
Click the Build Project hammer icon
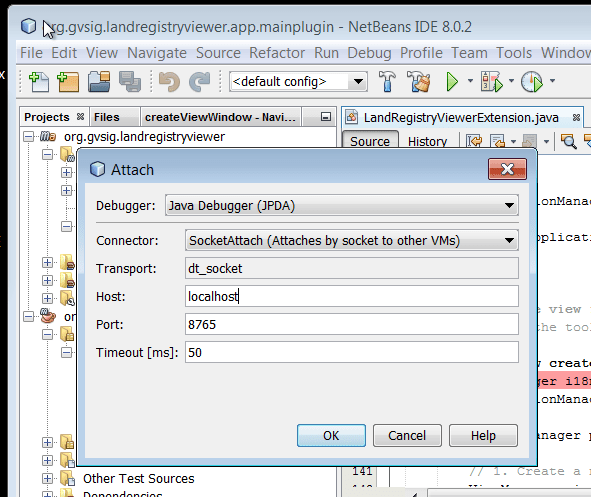click(x=387, y=81)
